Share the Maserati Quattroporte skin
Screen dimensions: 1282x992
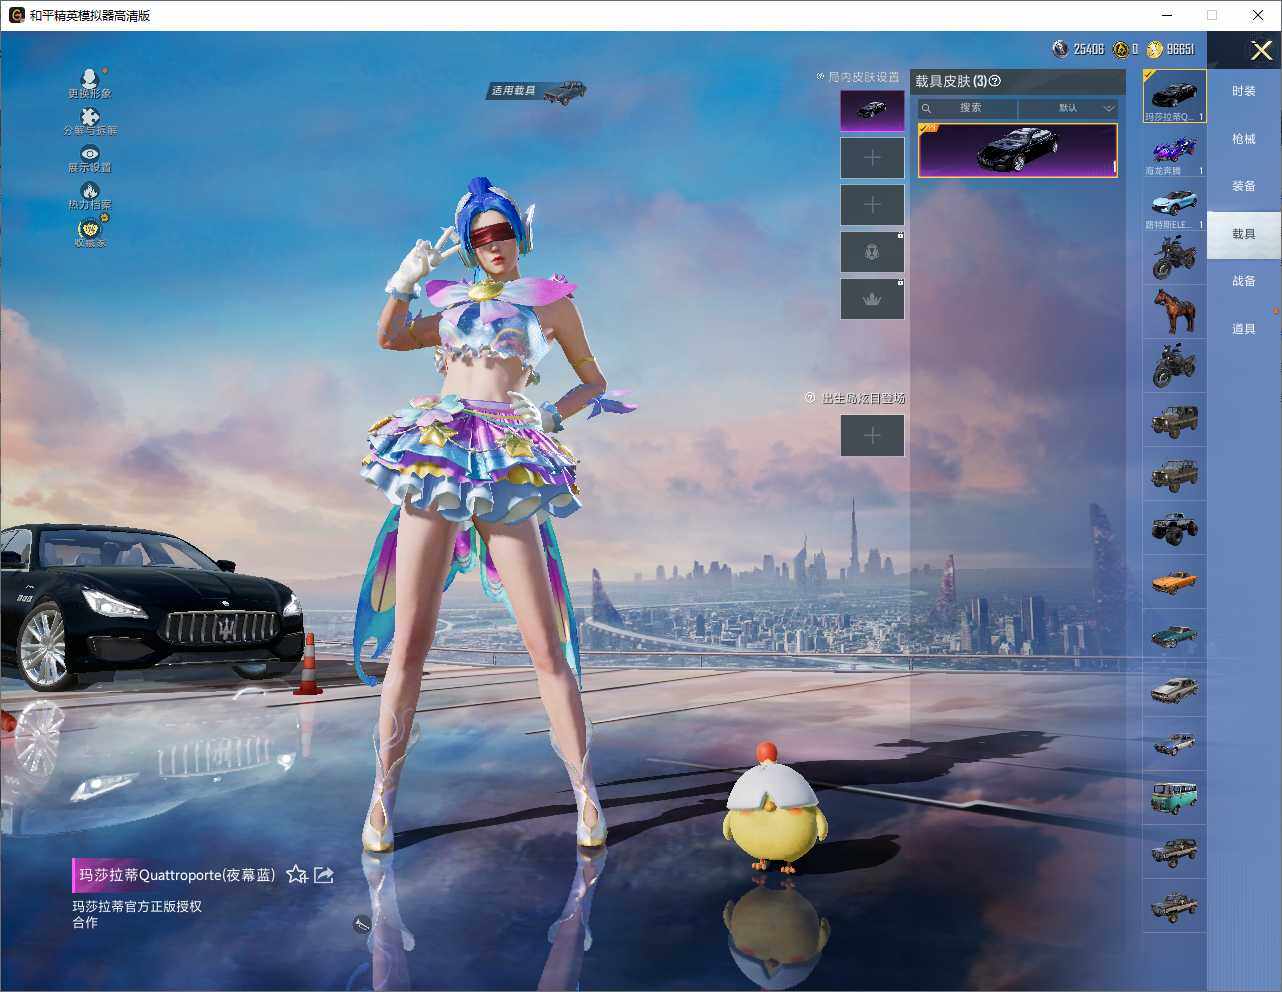click(324, 875)
